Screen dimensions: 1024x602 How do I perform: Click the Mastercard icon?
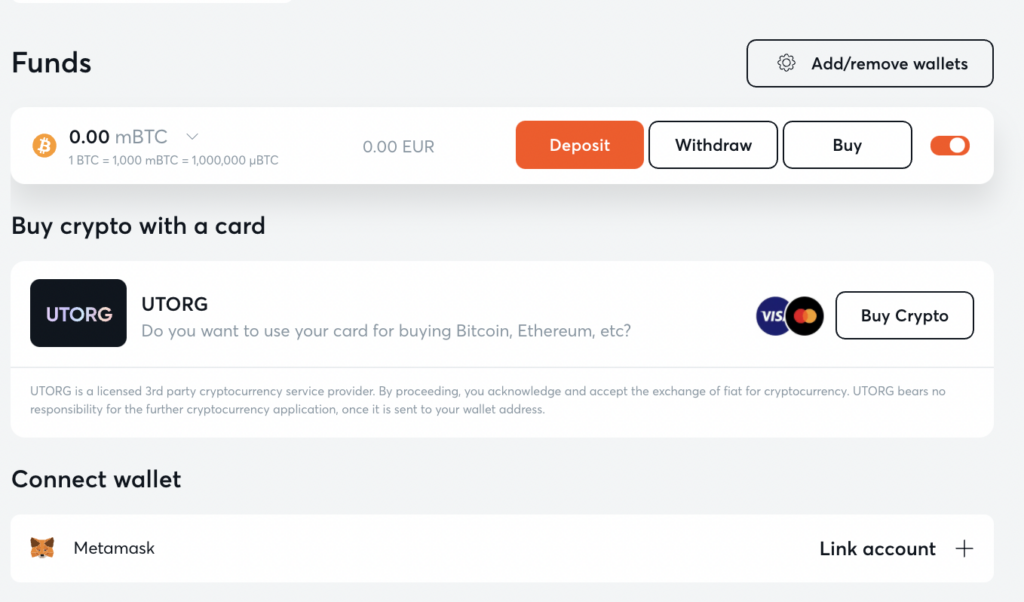coord(805,316)
